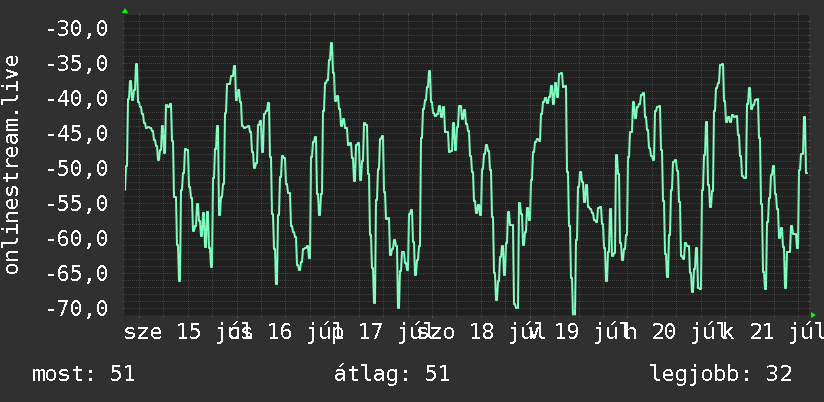Click the -40,0 Y-axis label
Viewport: 824px width, 402px height.
[77, 99]
